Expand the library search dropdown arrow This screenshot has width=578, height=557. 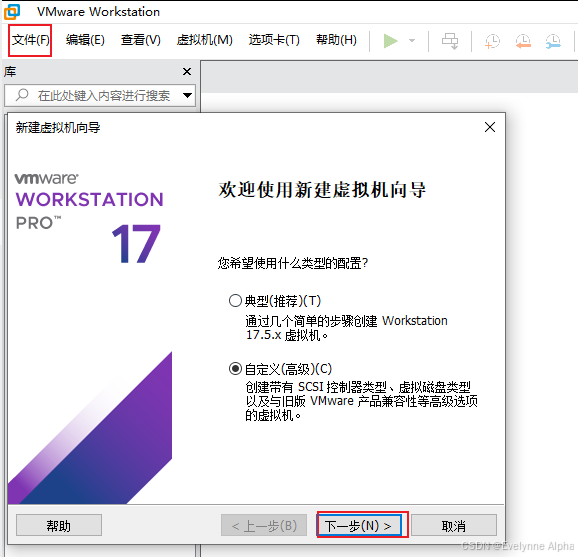(187, 95)
